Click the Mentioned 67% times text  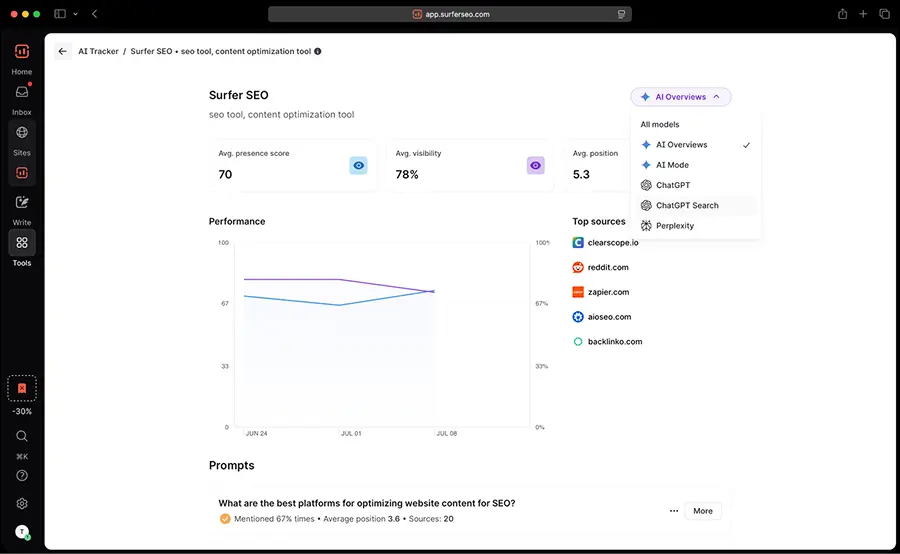coord(274,519)
